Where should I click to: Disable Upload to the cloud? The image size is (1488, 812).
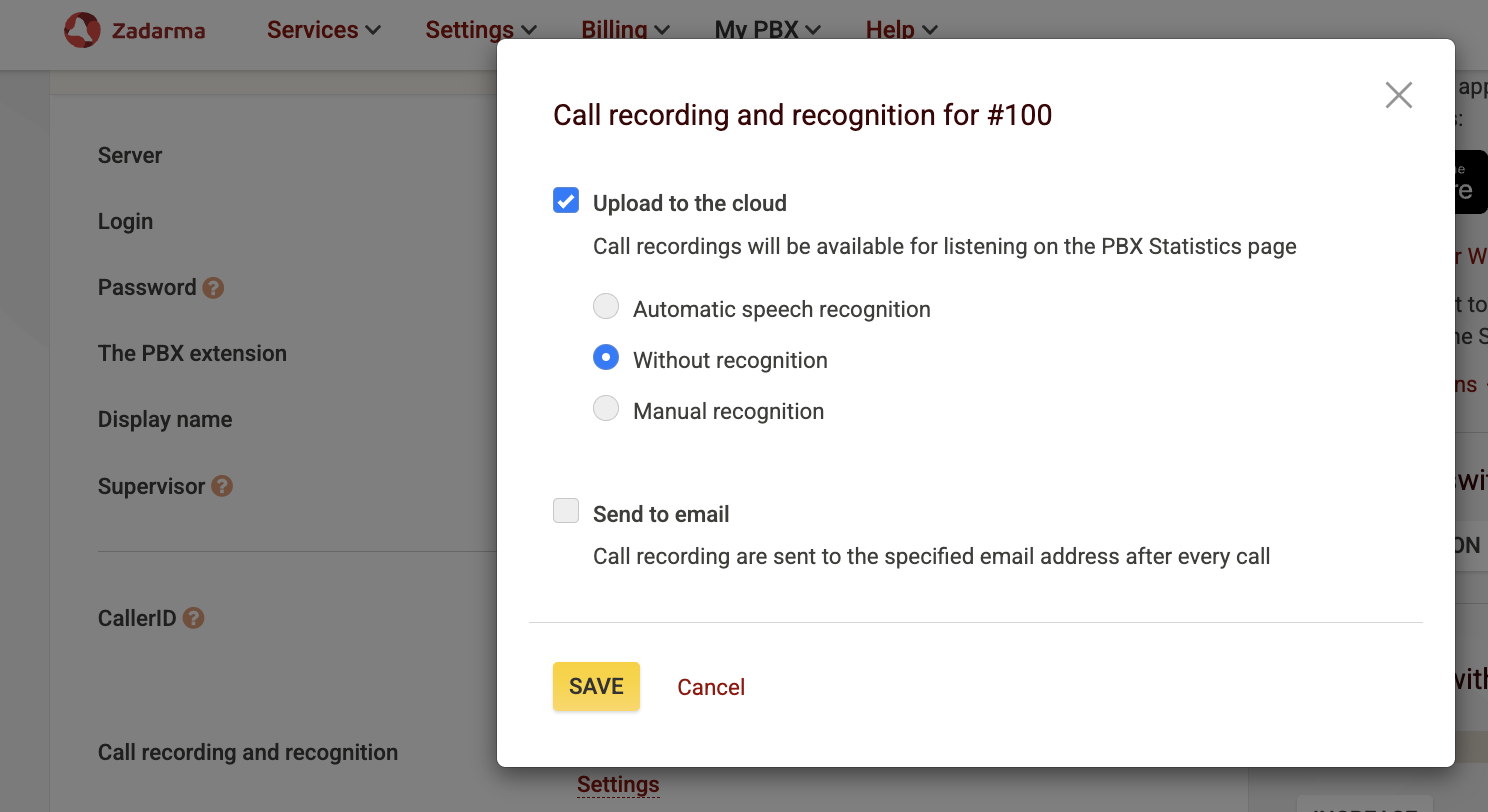pyautogui.click(x=566, y=200)
